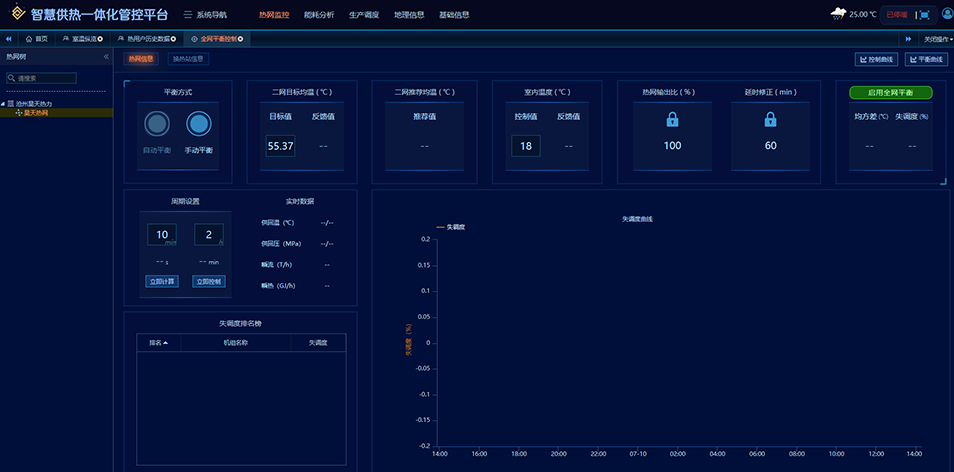Screen dimensions: 954x472
Task: Expand the 沧州昊天热力 tree node
Action: pyautogui.click(x=4, y=104)
